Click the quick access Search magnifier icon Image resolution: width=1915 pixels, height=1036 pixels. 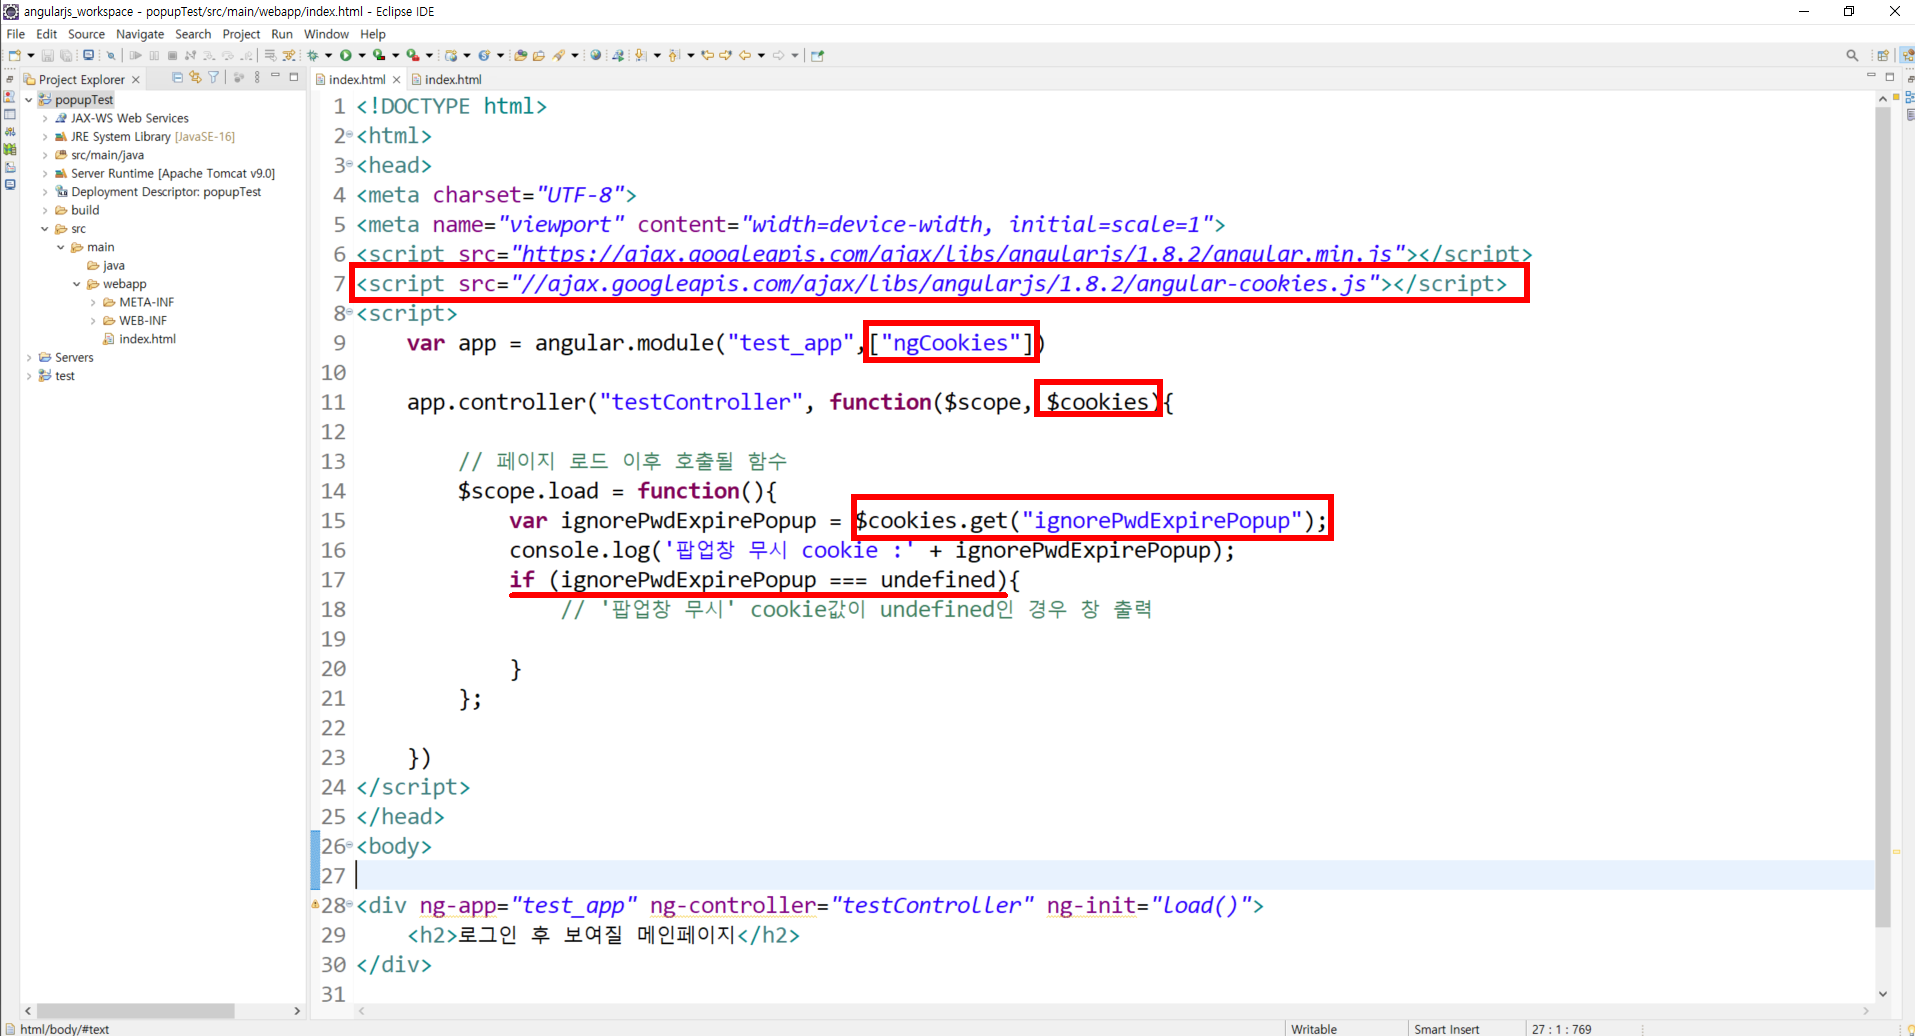tap(1852, 55)
